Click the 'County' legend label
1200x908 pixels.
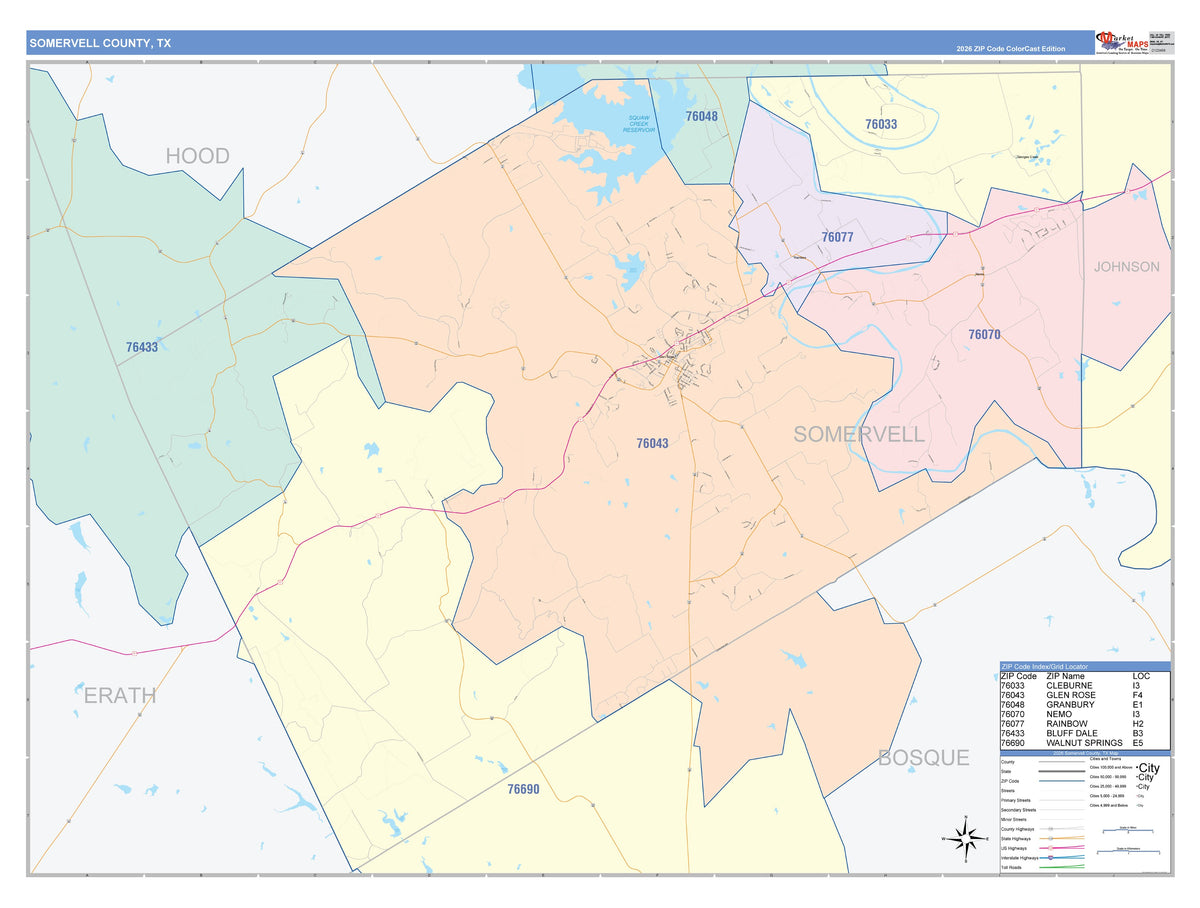click(1008, 762)
